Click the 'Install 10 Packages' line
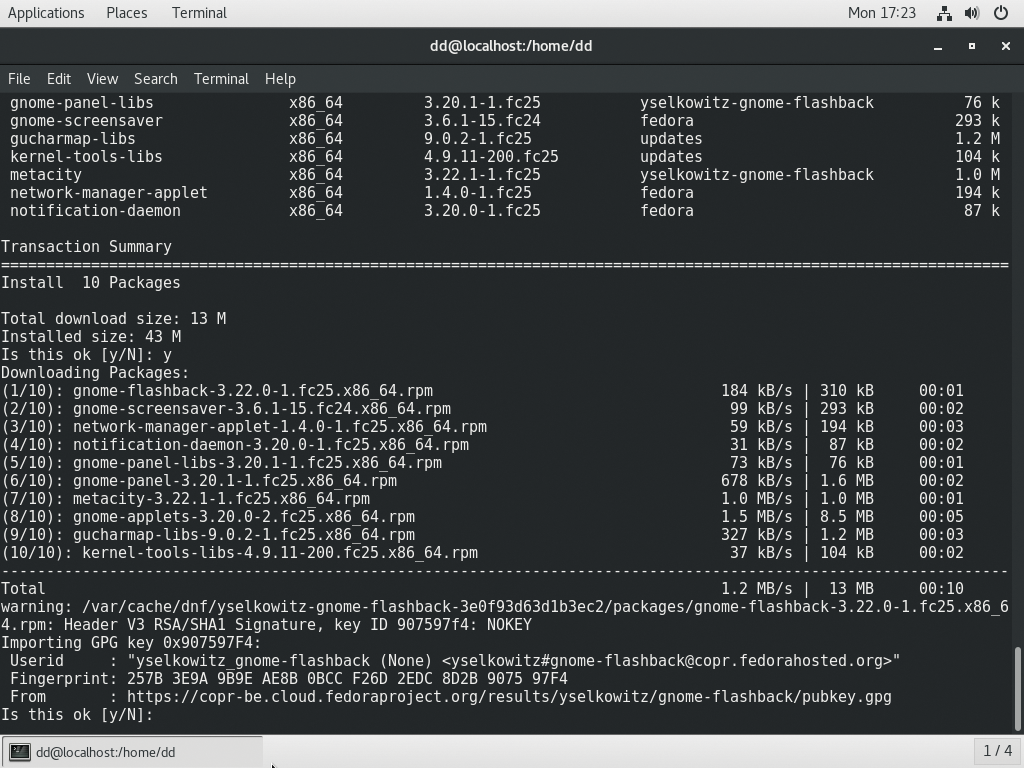Screen dimensions: 1024x768 click(x=91, y=283)
